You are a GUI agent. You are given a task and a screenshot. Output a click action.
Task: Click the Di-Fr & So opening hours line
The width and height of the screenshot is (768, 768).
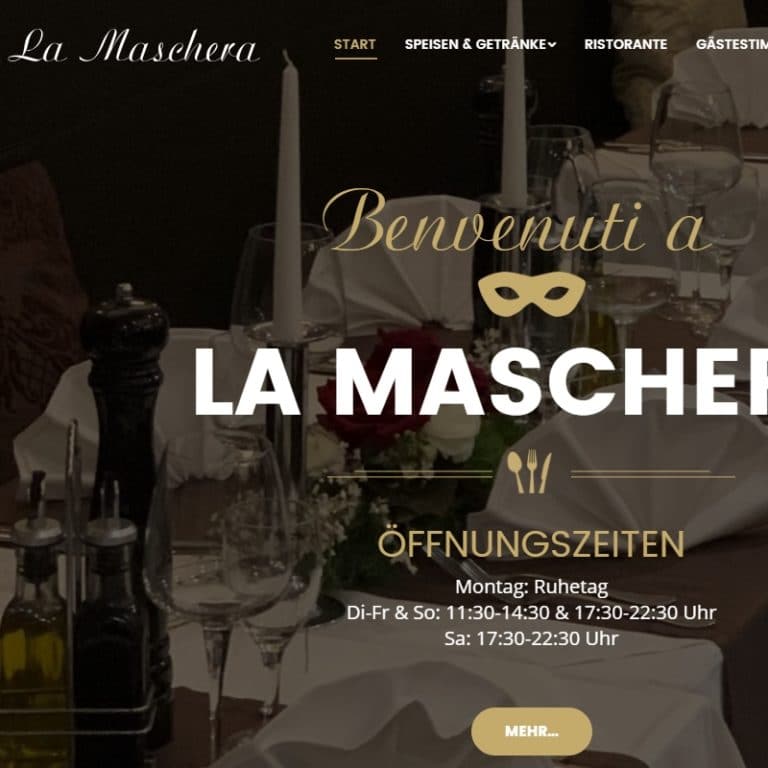pos(531,612)
